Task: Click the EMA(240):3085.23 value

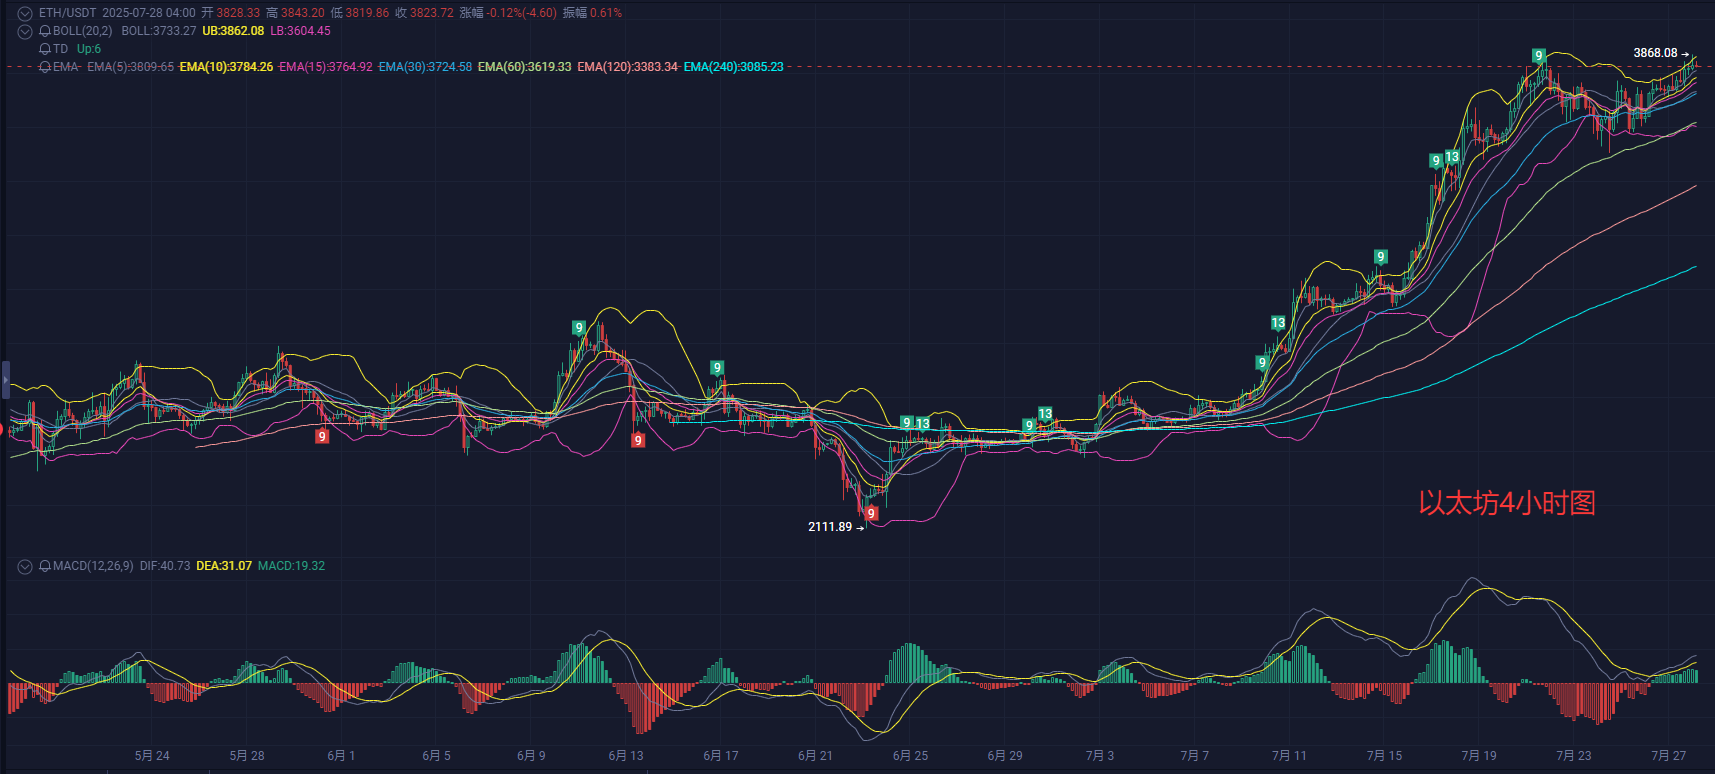Action: 734,67
